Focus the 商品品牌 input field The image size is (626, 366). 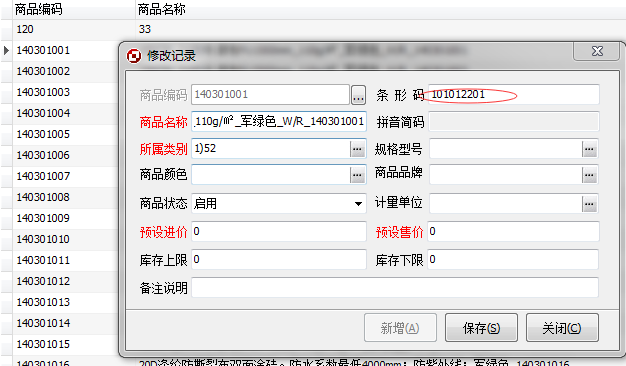pyautogui.click(x=505, y=175)
